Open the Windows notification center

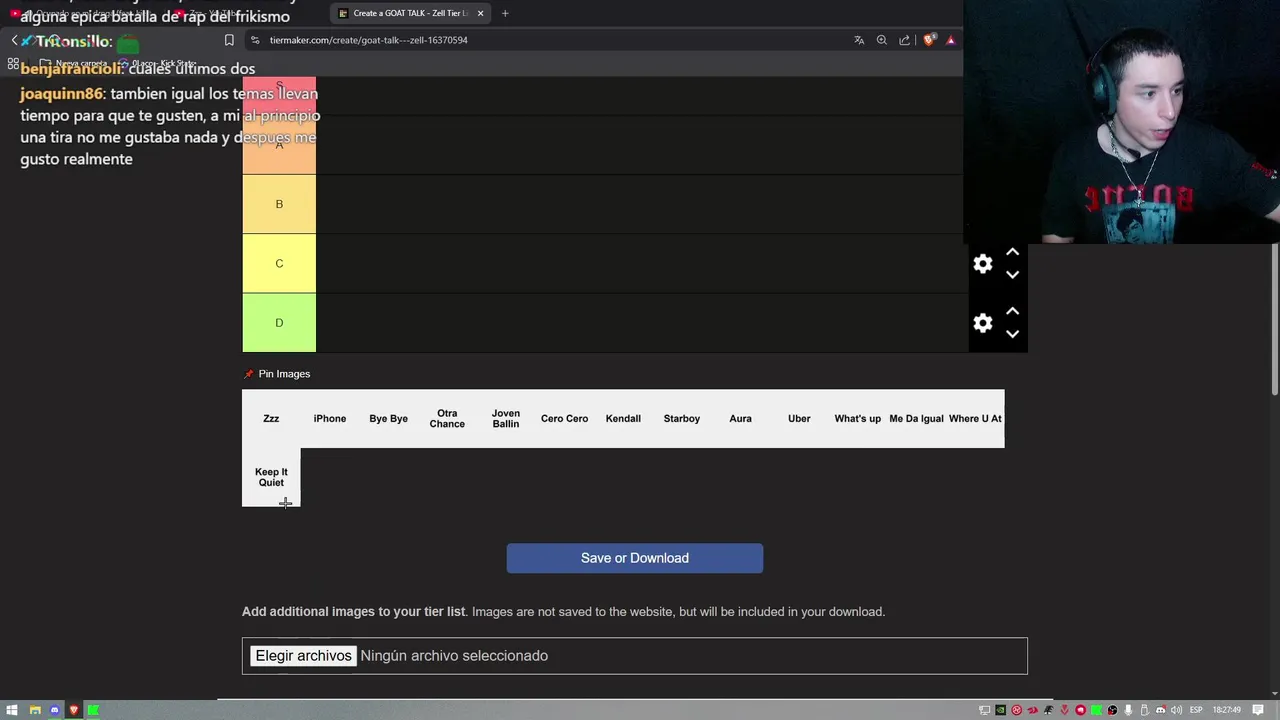click(x=1258, y=710)
